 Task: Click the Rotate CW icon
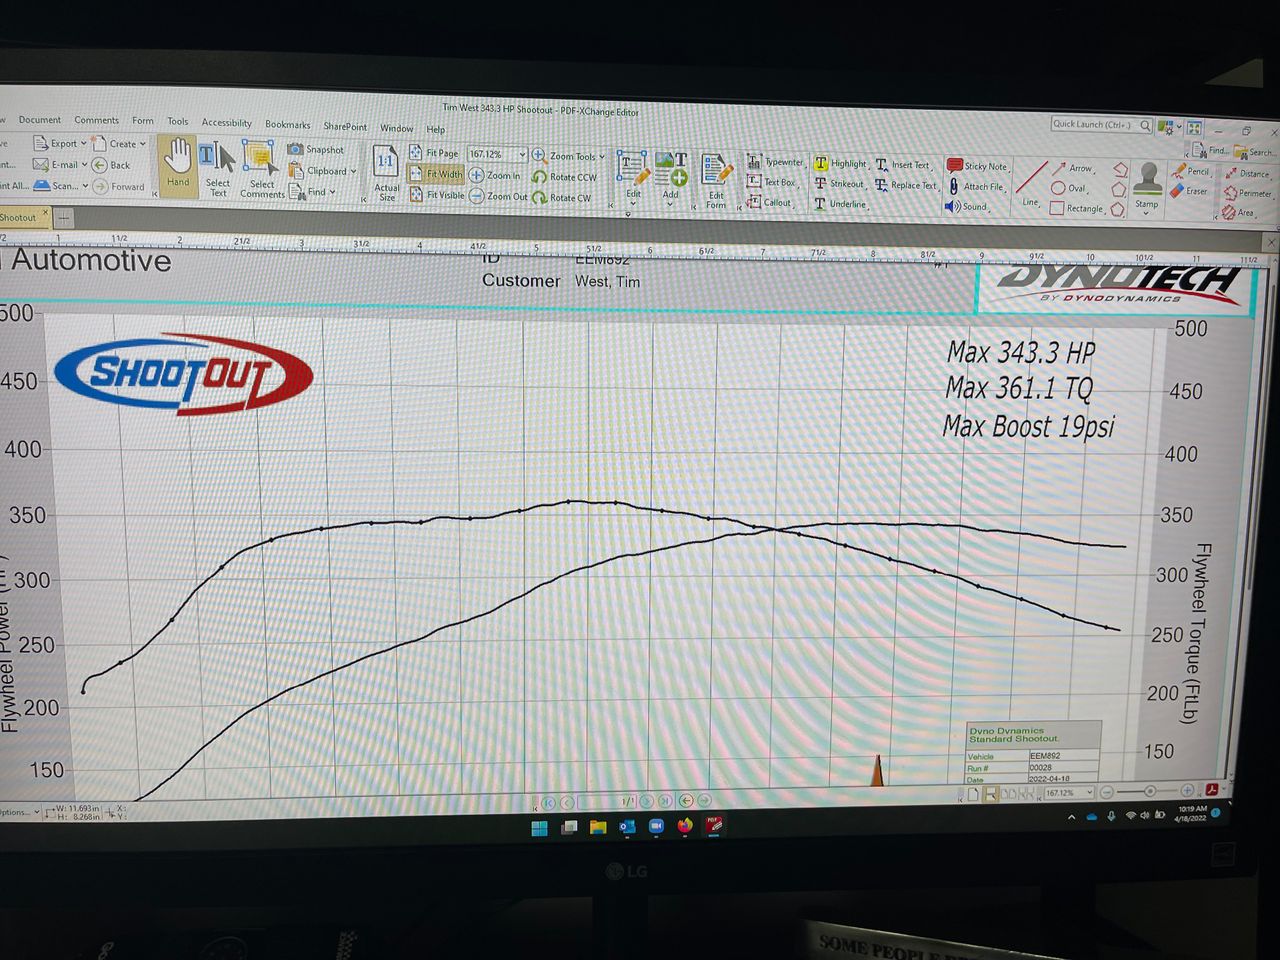[x=562, y=198]
